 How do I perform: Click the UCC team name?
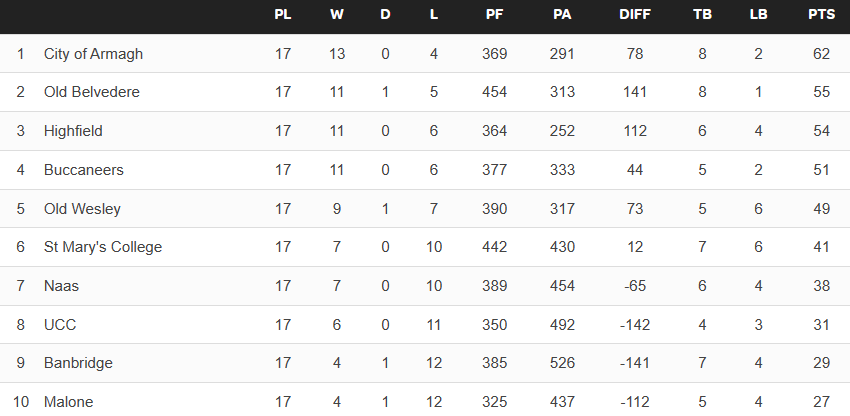click(60, 325)
